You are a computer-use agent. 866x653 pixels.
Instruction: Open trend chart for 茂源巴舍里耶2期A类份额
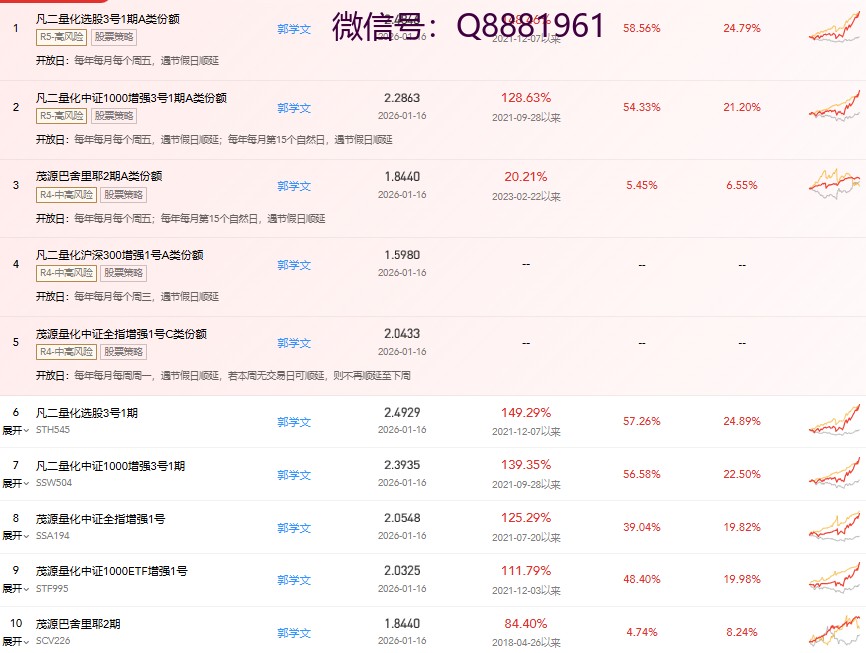click(834, 185)
